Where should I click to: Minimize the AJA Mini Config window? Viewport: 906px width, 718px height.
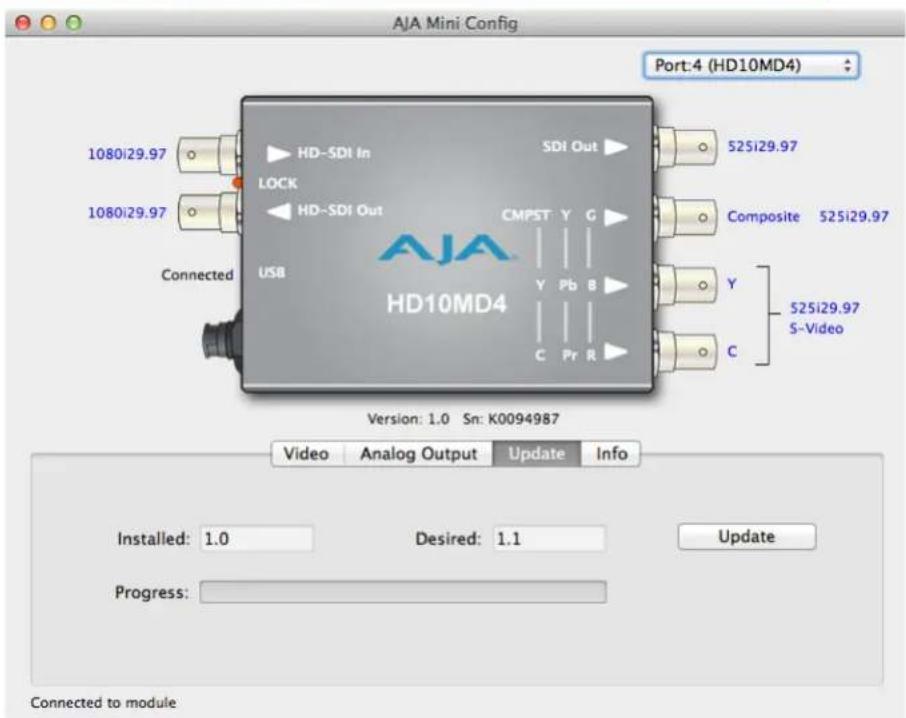click(x=49, y=23)
